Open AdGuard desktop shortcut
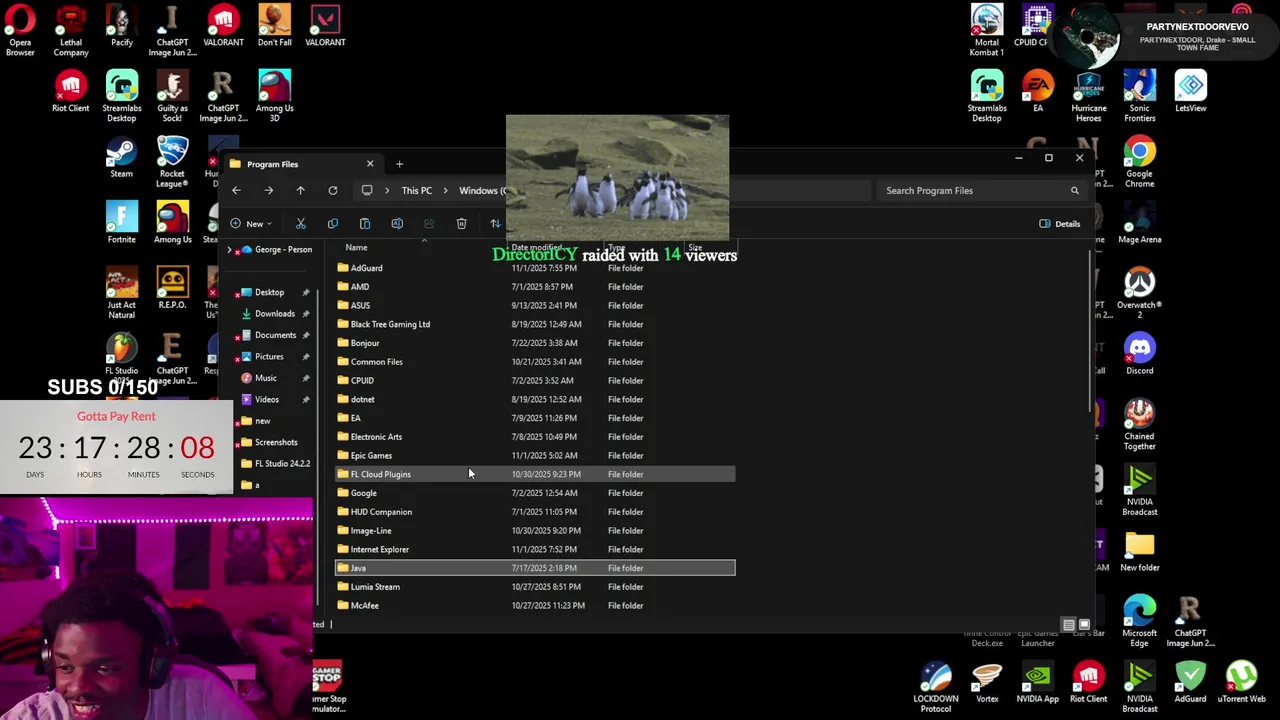 click(x=1190, y=682)
